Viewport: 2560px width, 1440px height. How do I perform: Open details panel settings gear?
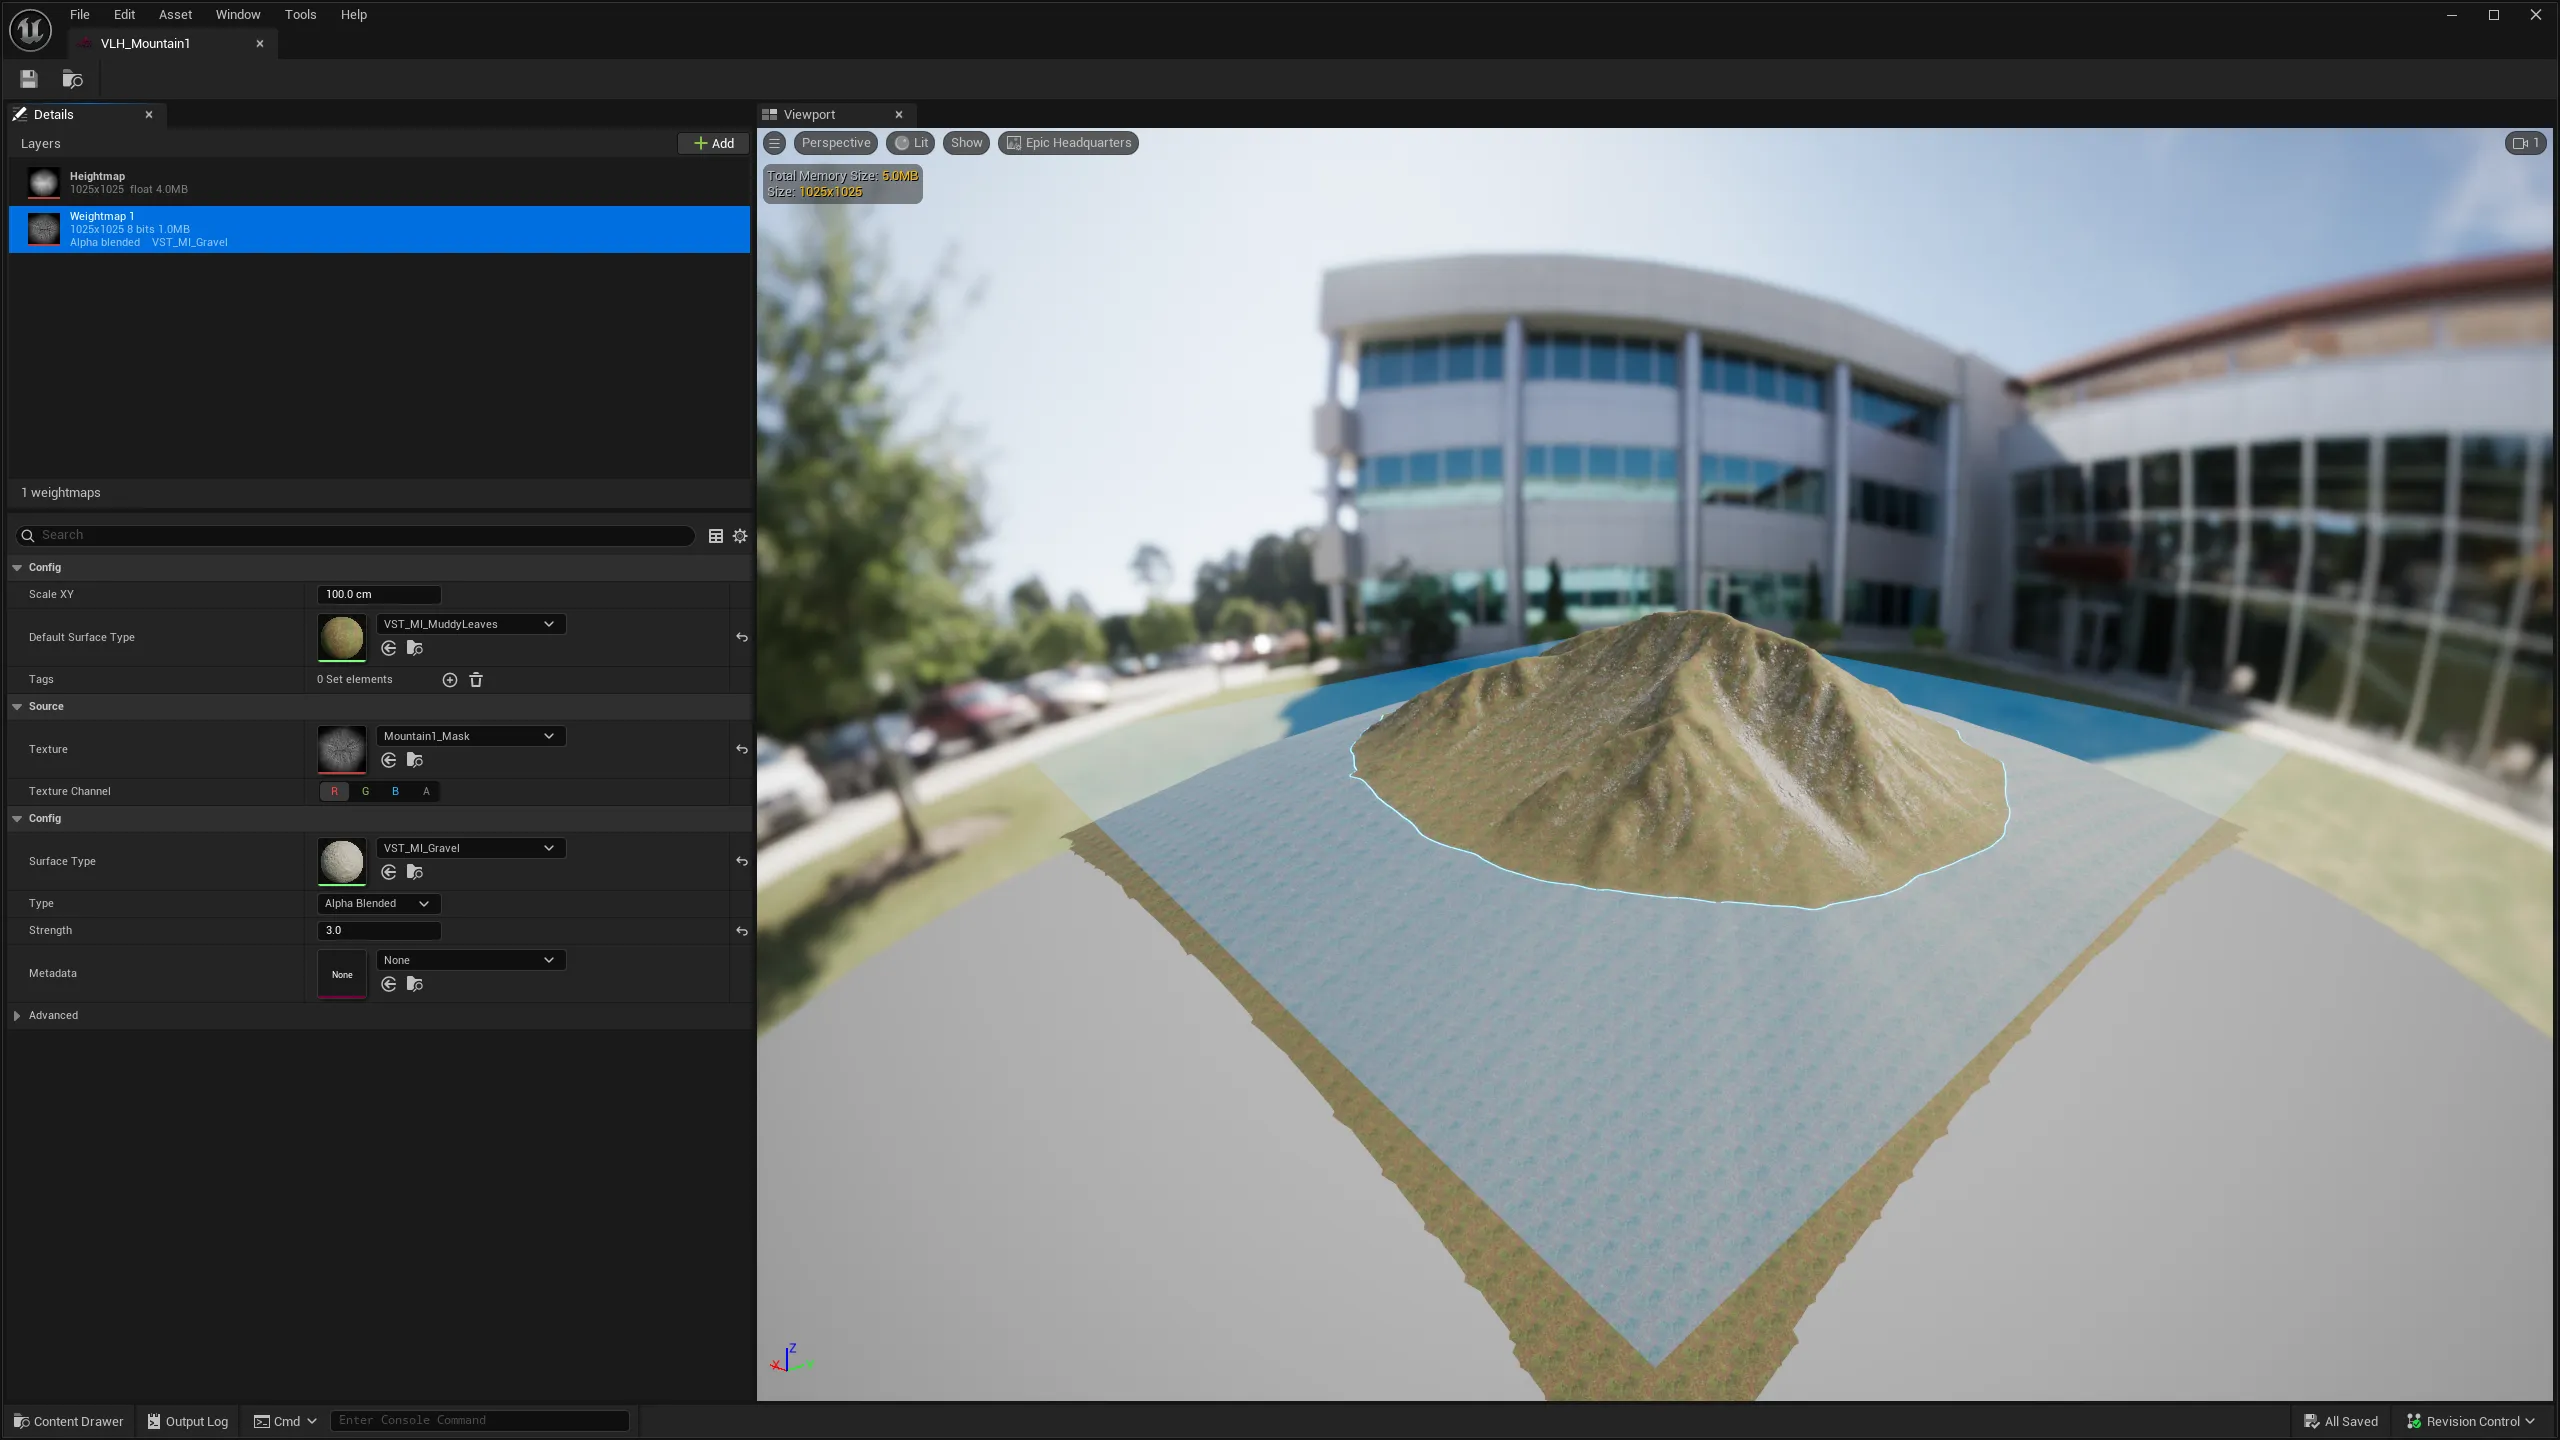(740, 536)
